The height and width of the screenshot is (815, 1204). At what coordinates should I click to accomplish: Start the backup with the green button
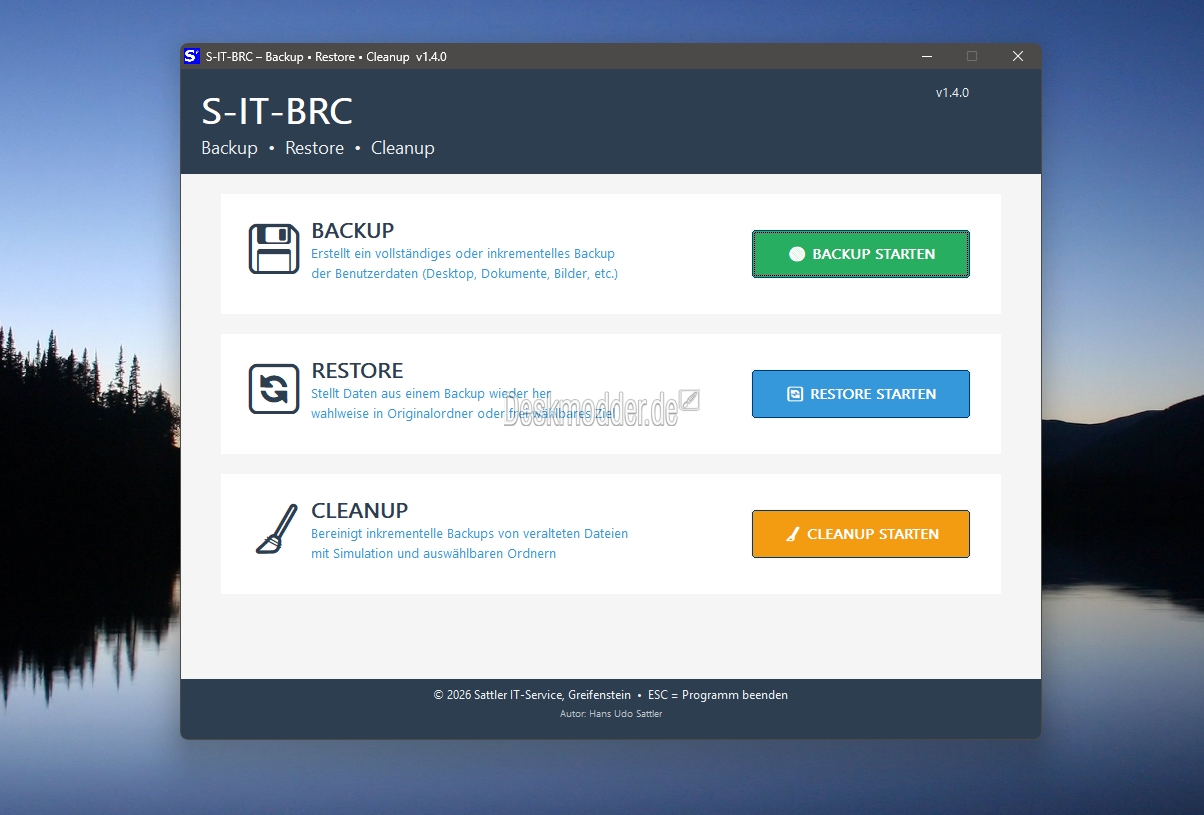860,254
